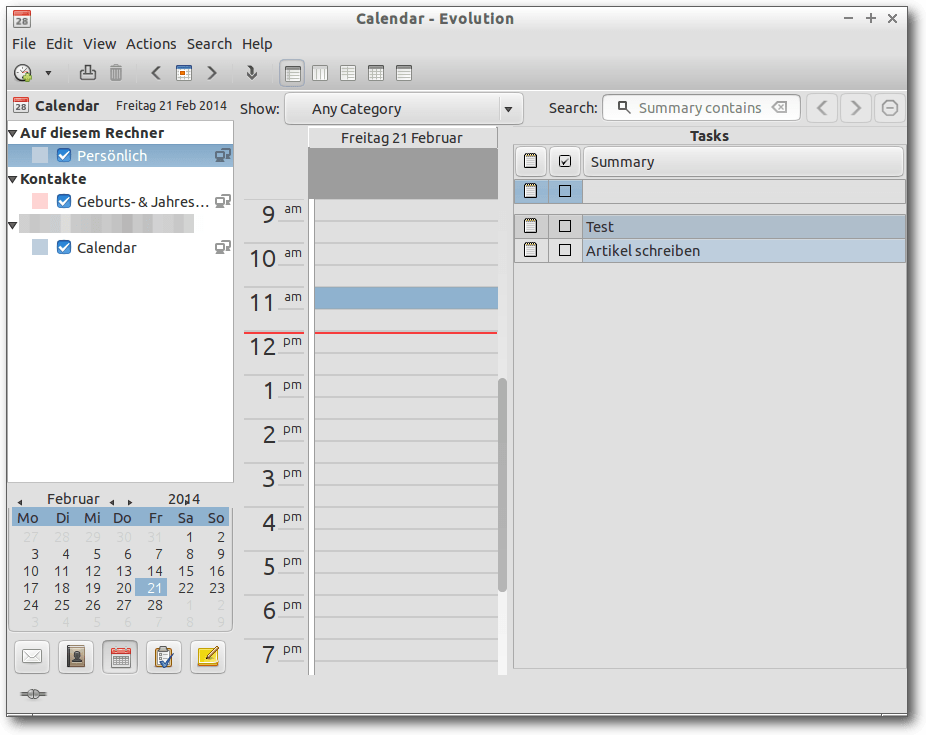Viewport: 926px width, 735px height.
Task: Open the Search menu
Action: pos(209,44)
